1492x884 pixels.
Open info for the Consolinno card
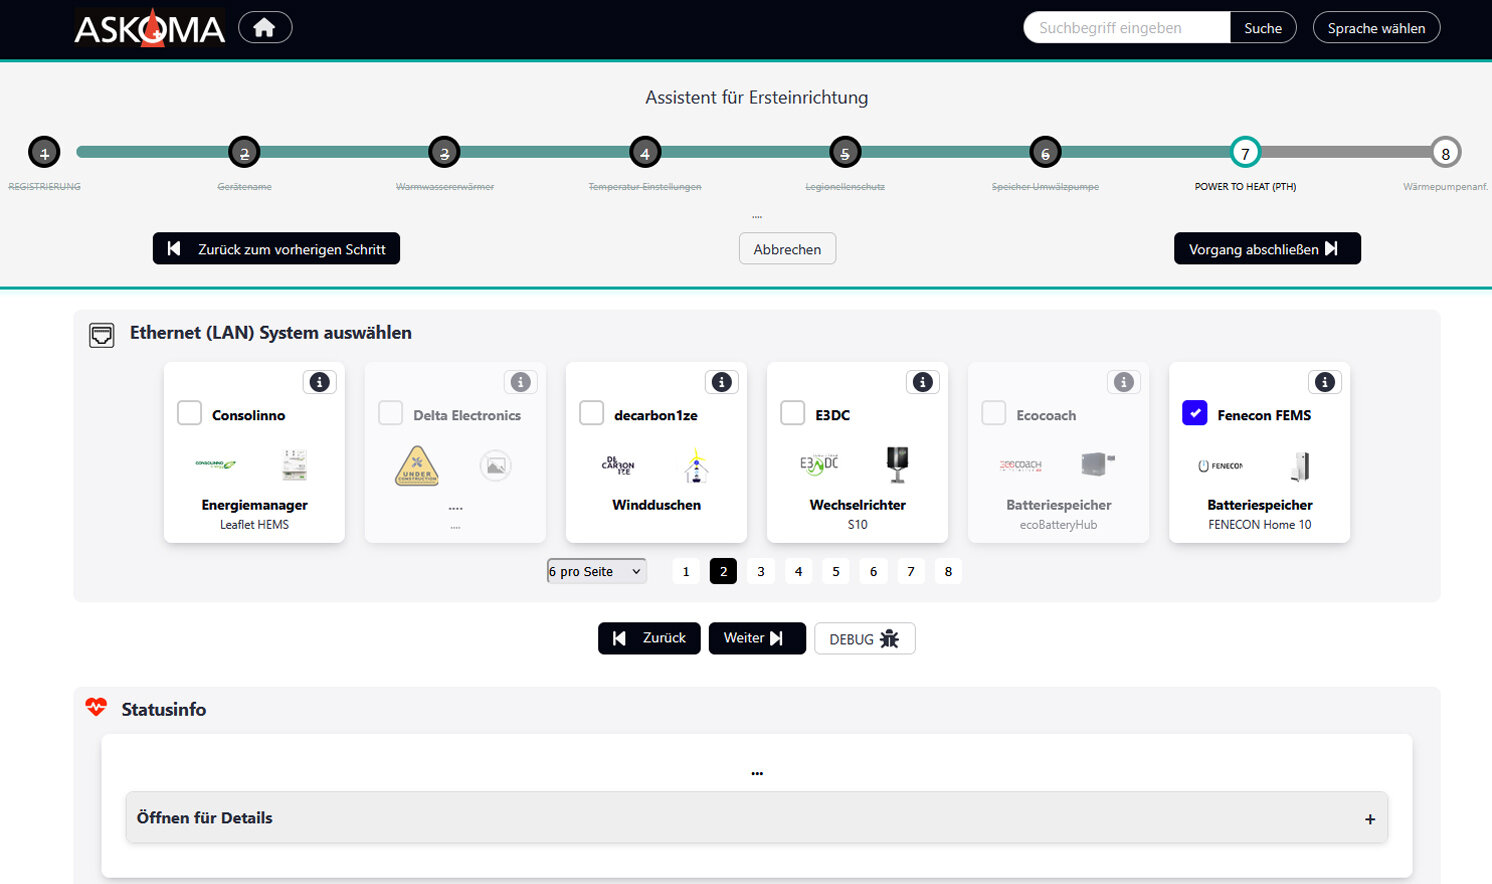point(319,382)
